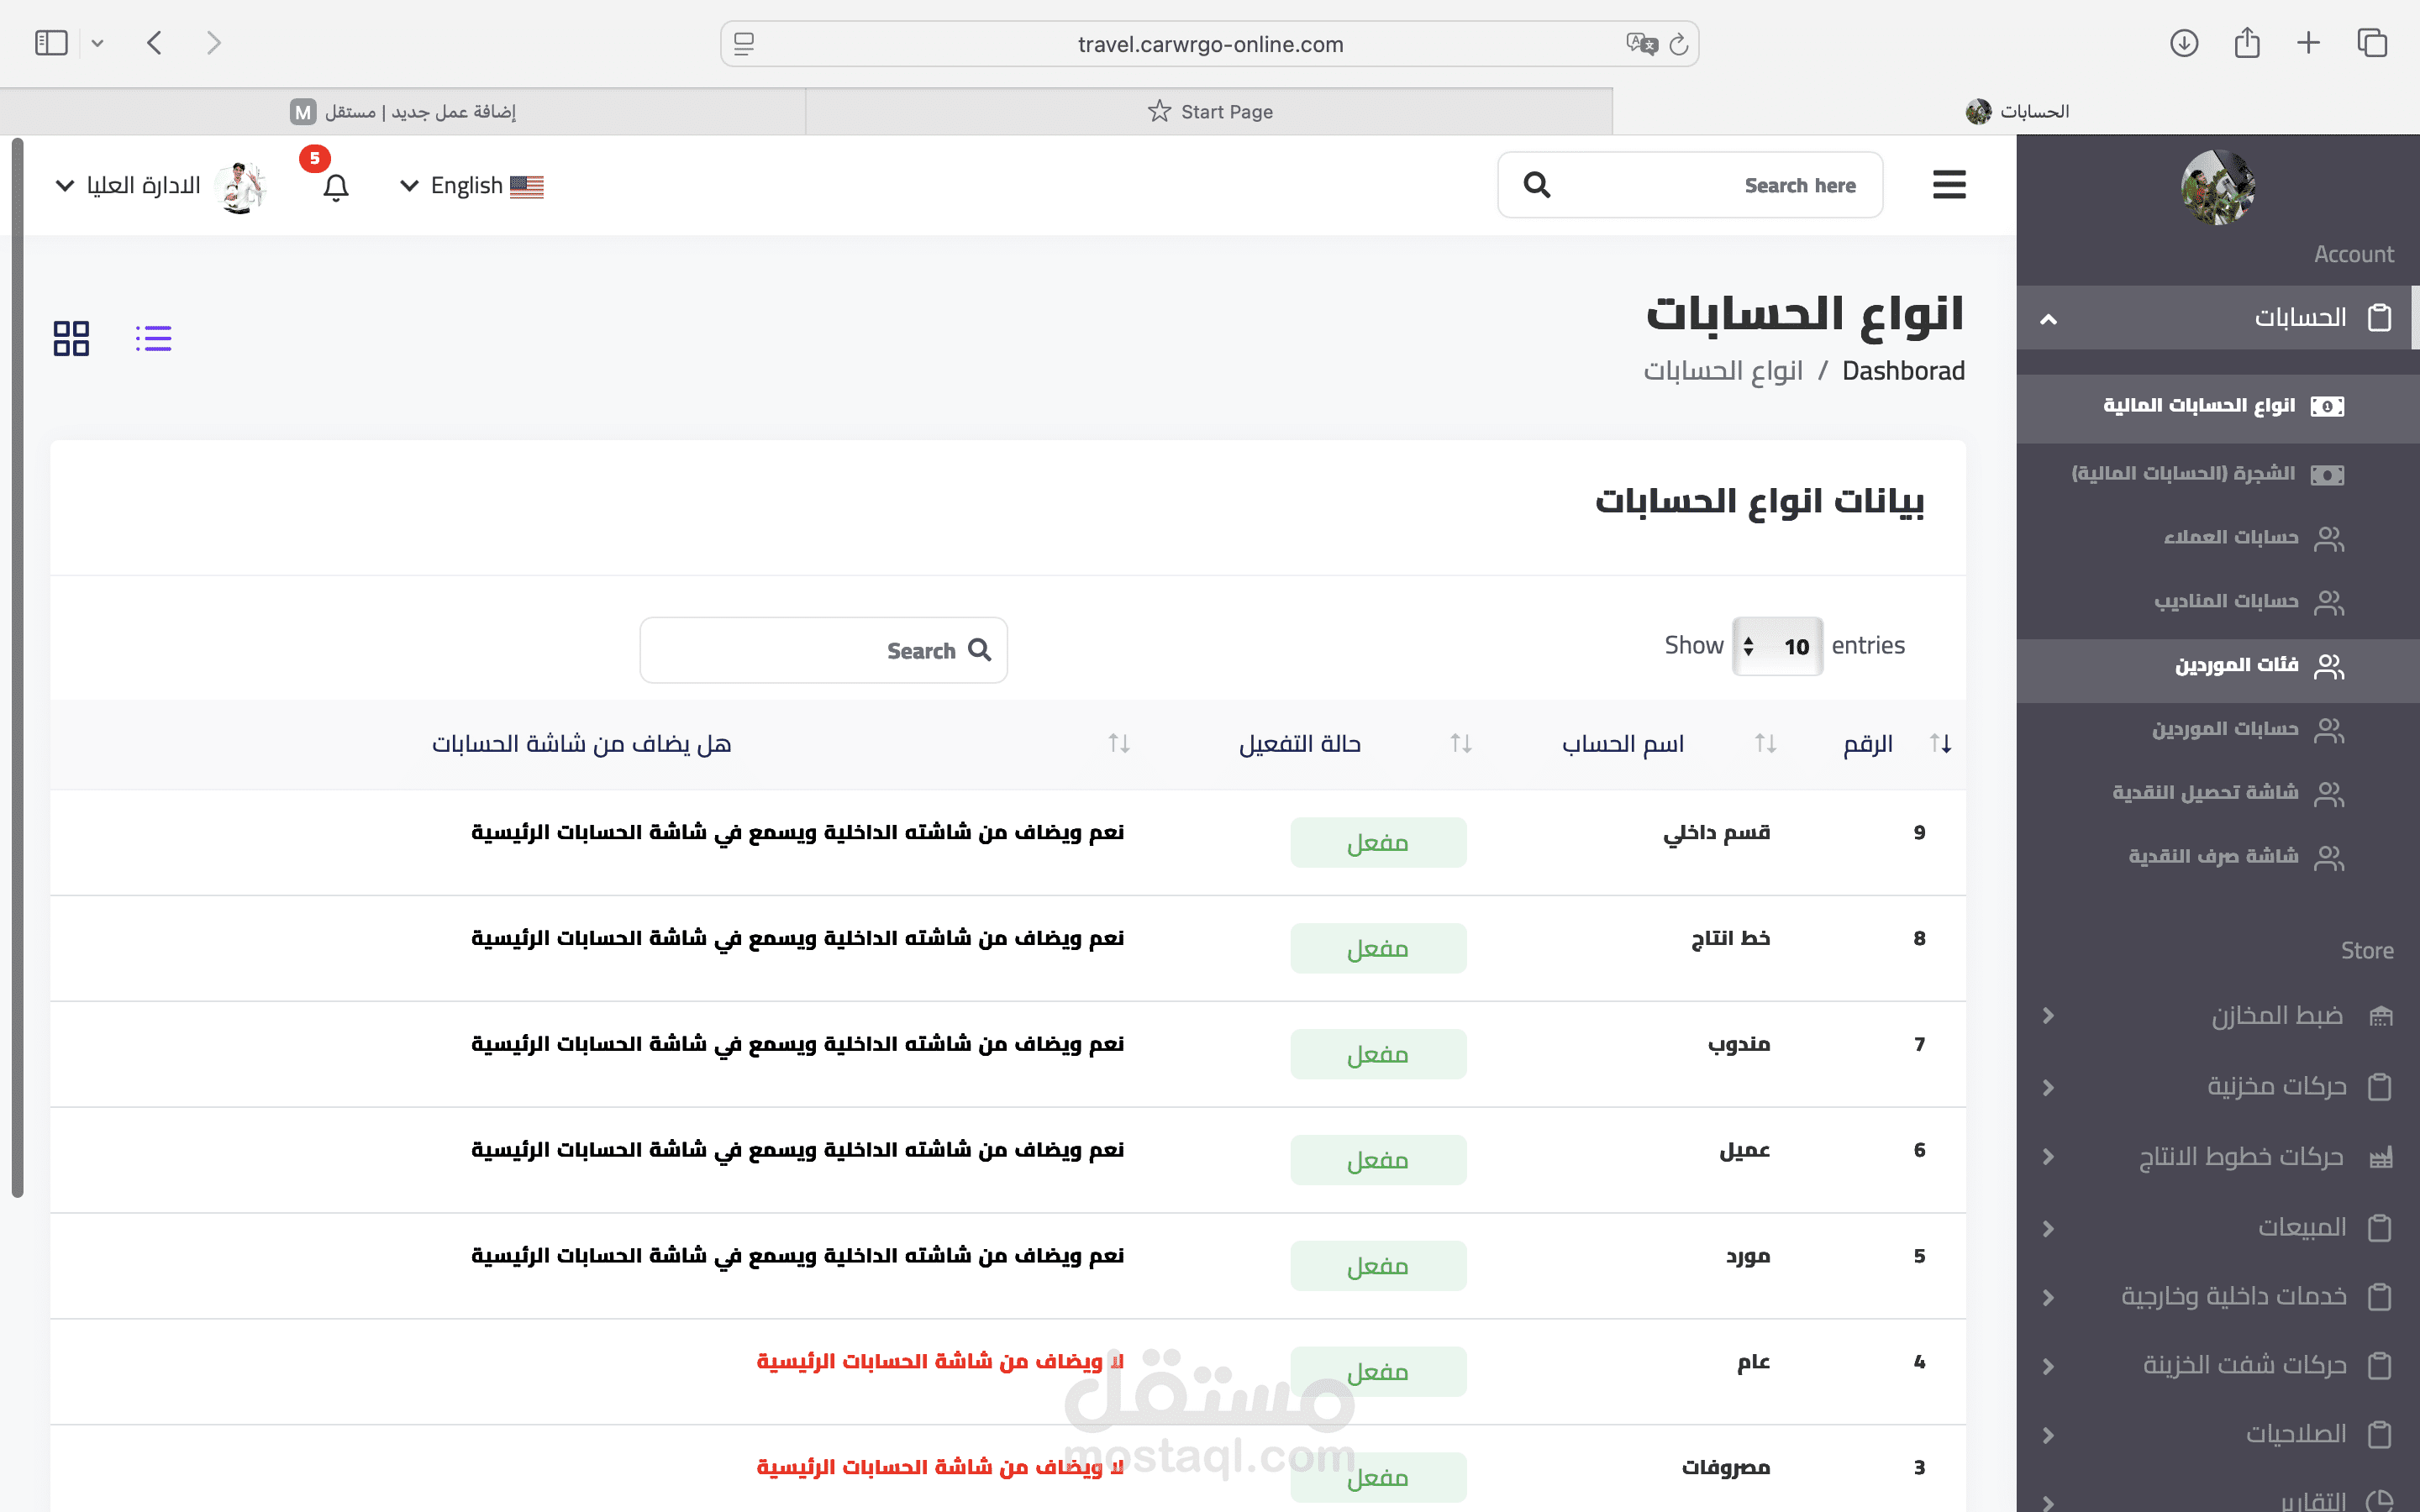Open حسابات العملاء sidebar item
The width and height of the screenshot is (2420, 1512).
[x=2230, y=538]
